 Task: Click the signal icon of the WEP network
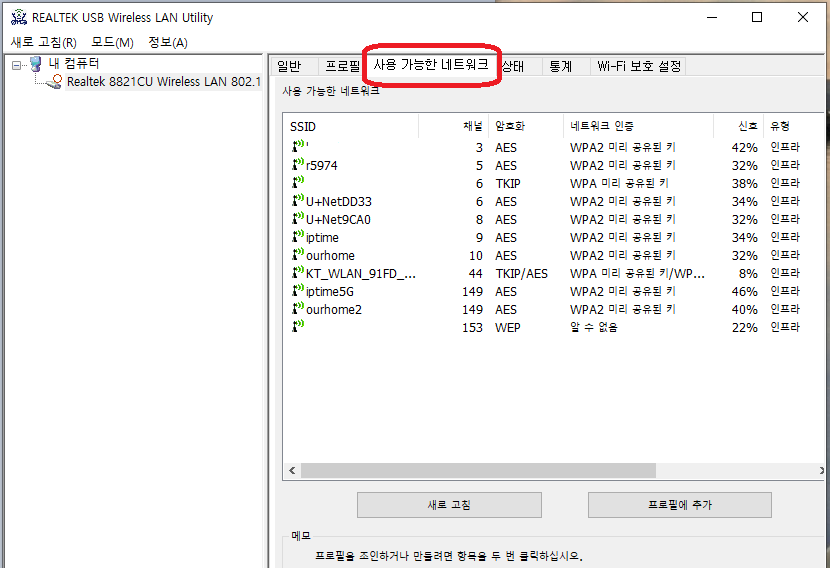click(298, 326)
